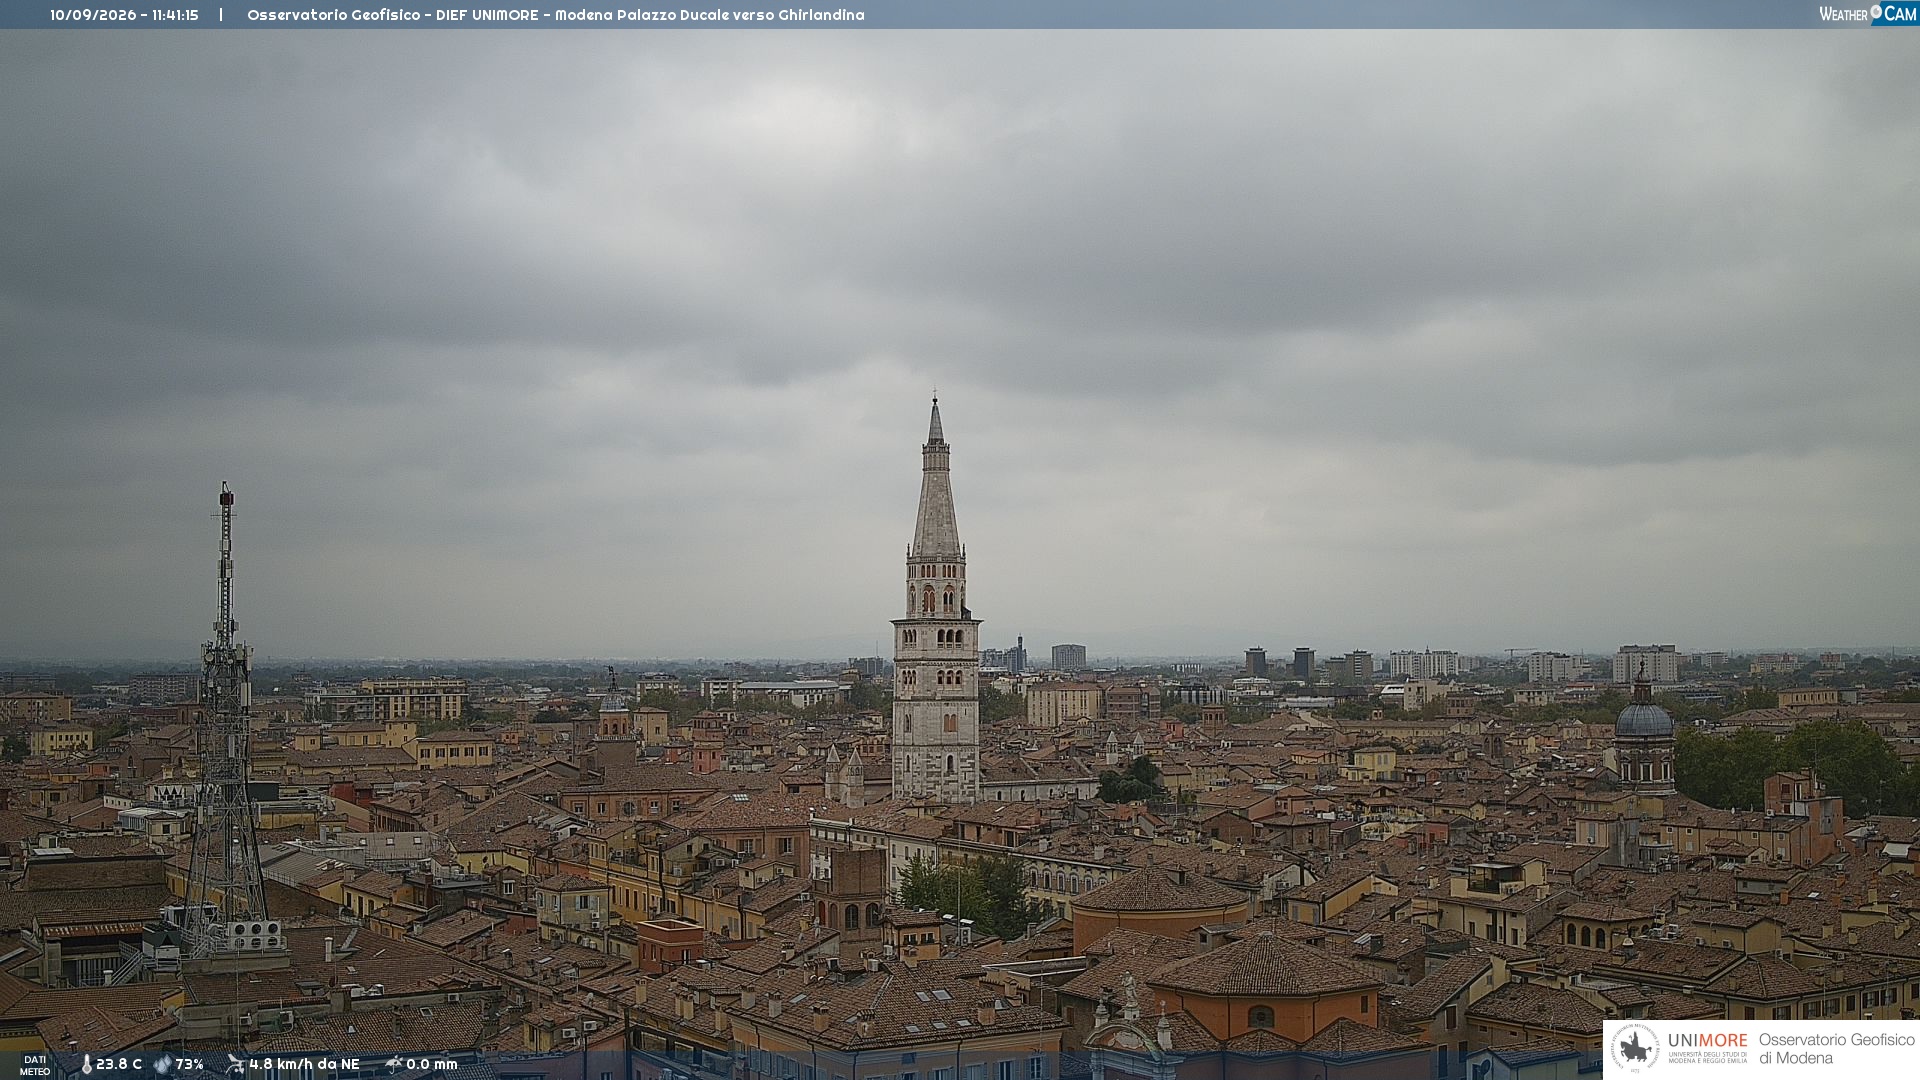
Task: Click the 10/09/2026 - 11:41:15 timestamp
Action: click(124, 15)
